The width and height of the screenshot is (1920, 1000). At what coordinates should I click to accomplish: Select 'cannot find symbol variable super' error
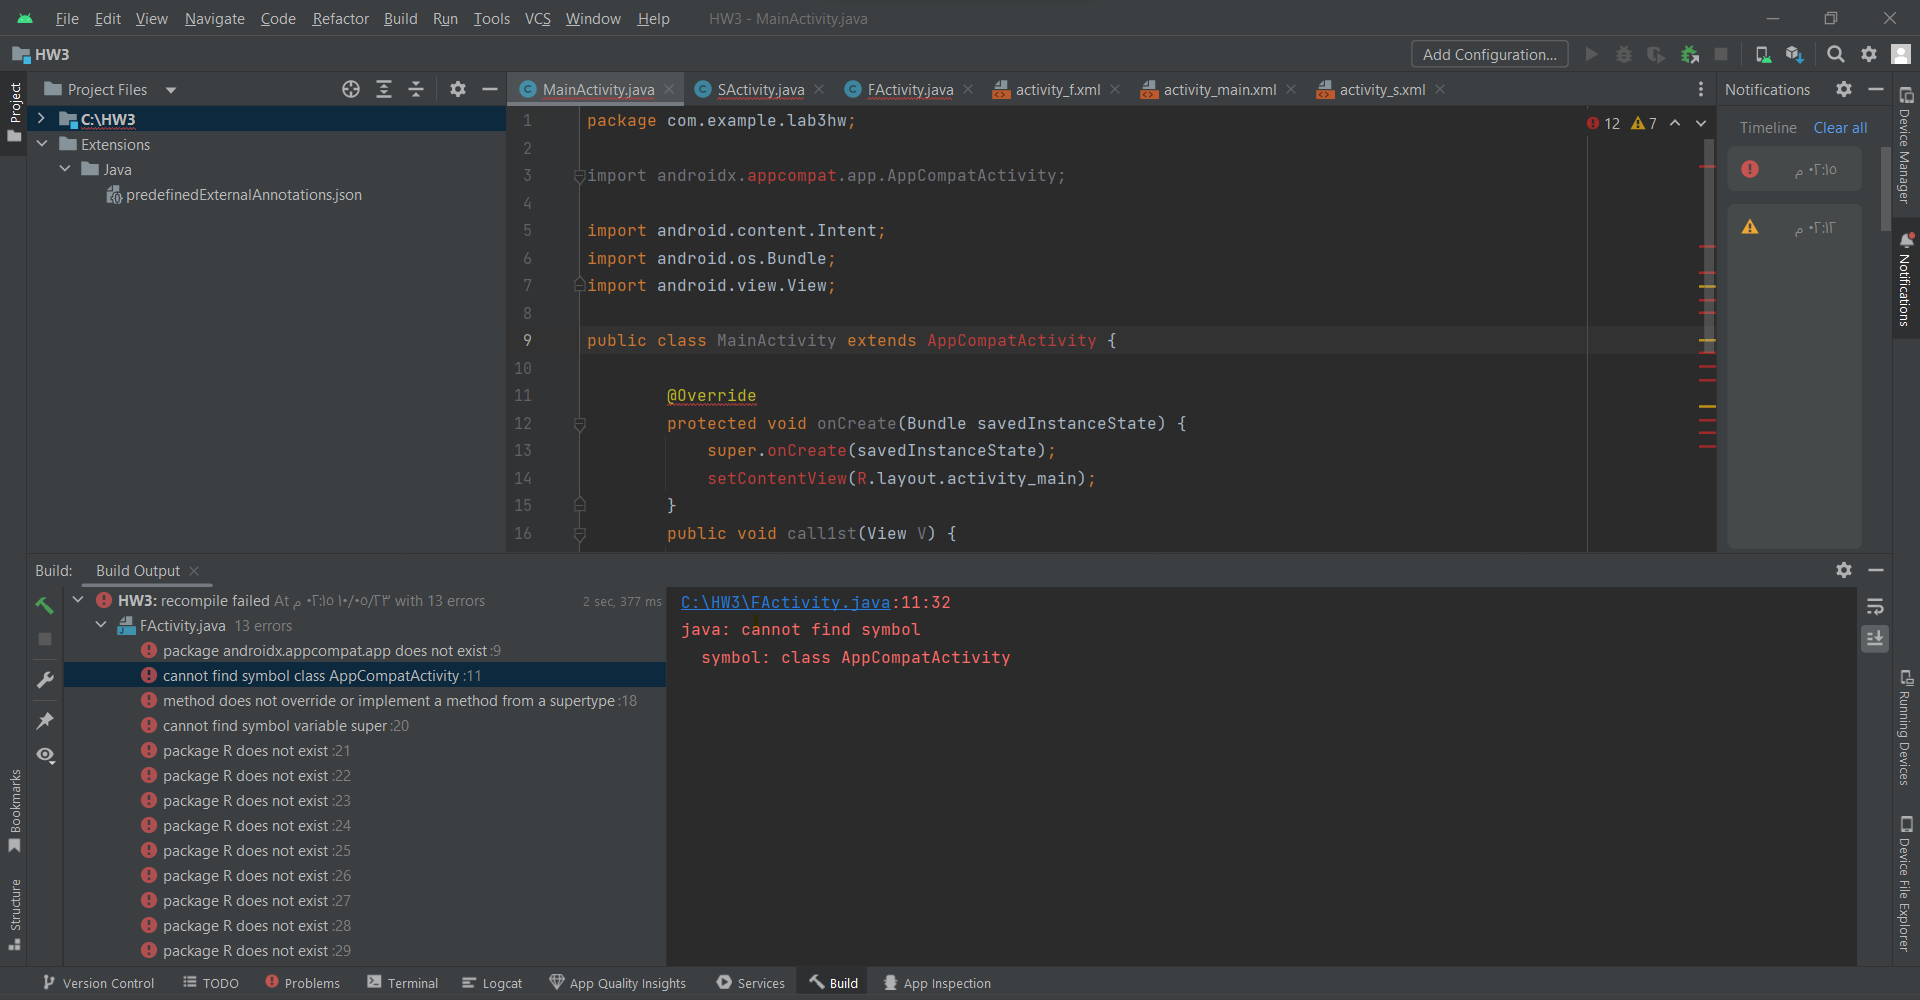pos(275,726)
